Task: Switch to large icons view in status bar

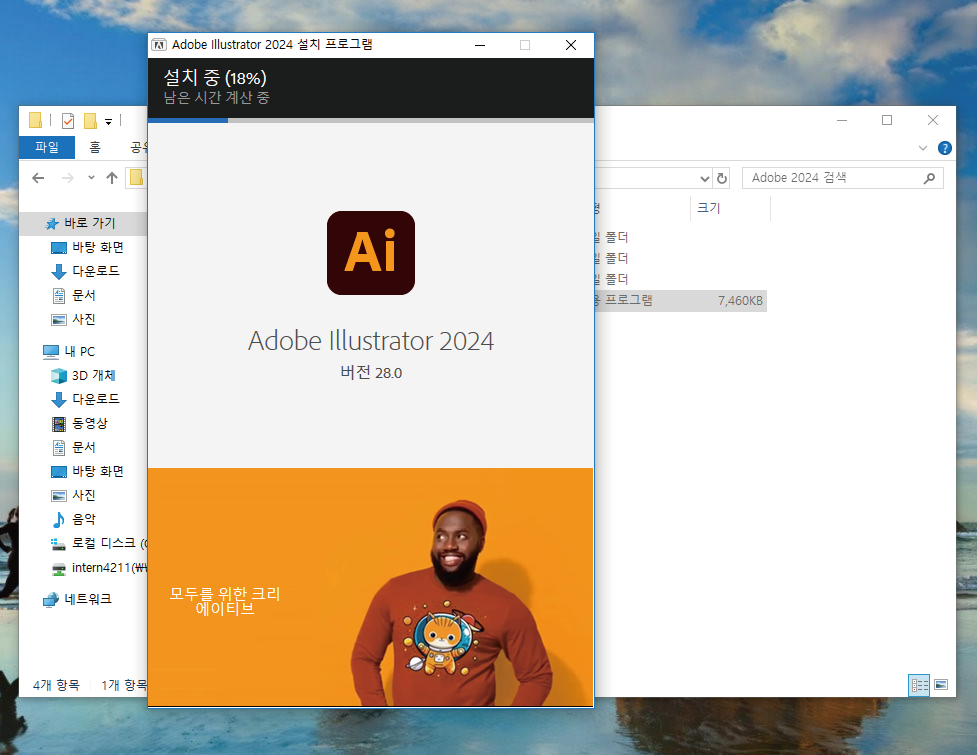Action: click(x=941, y=685)
